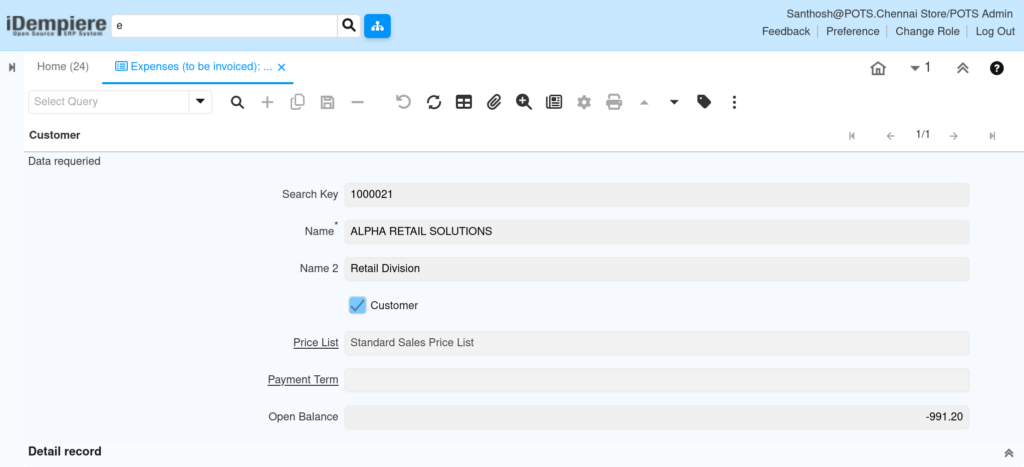
Task: Click the Process gear icon
Action: pyautogui.click(x=584, y=102)
